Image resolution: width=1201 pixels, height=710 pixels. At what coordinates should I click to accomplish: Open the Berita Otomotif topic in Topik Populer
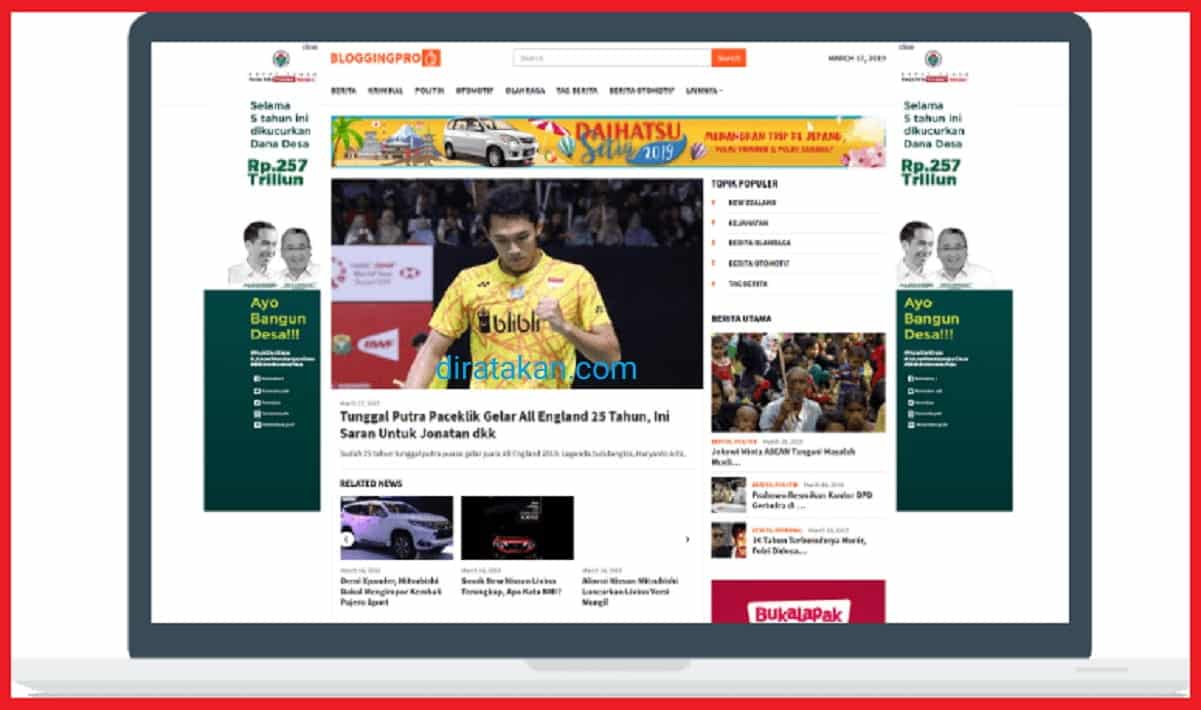(758, 263)
